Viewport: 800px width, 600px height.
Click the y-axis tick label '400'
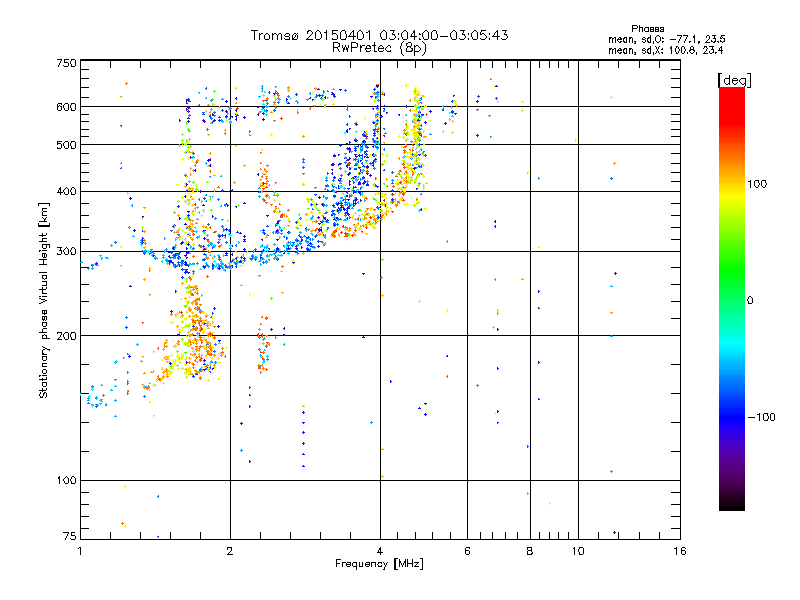tap(66, 192)
